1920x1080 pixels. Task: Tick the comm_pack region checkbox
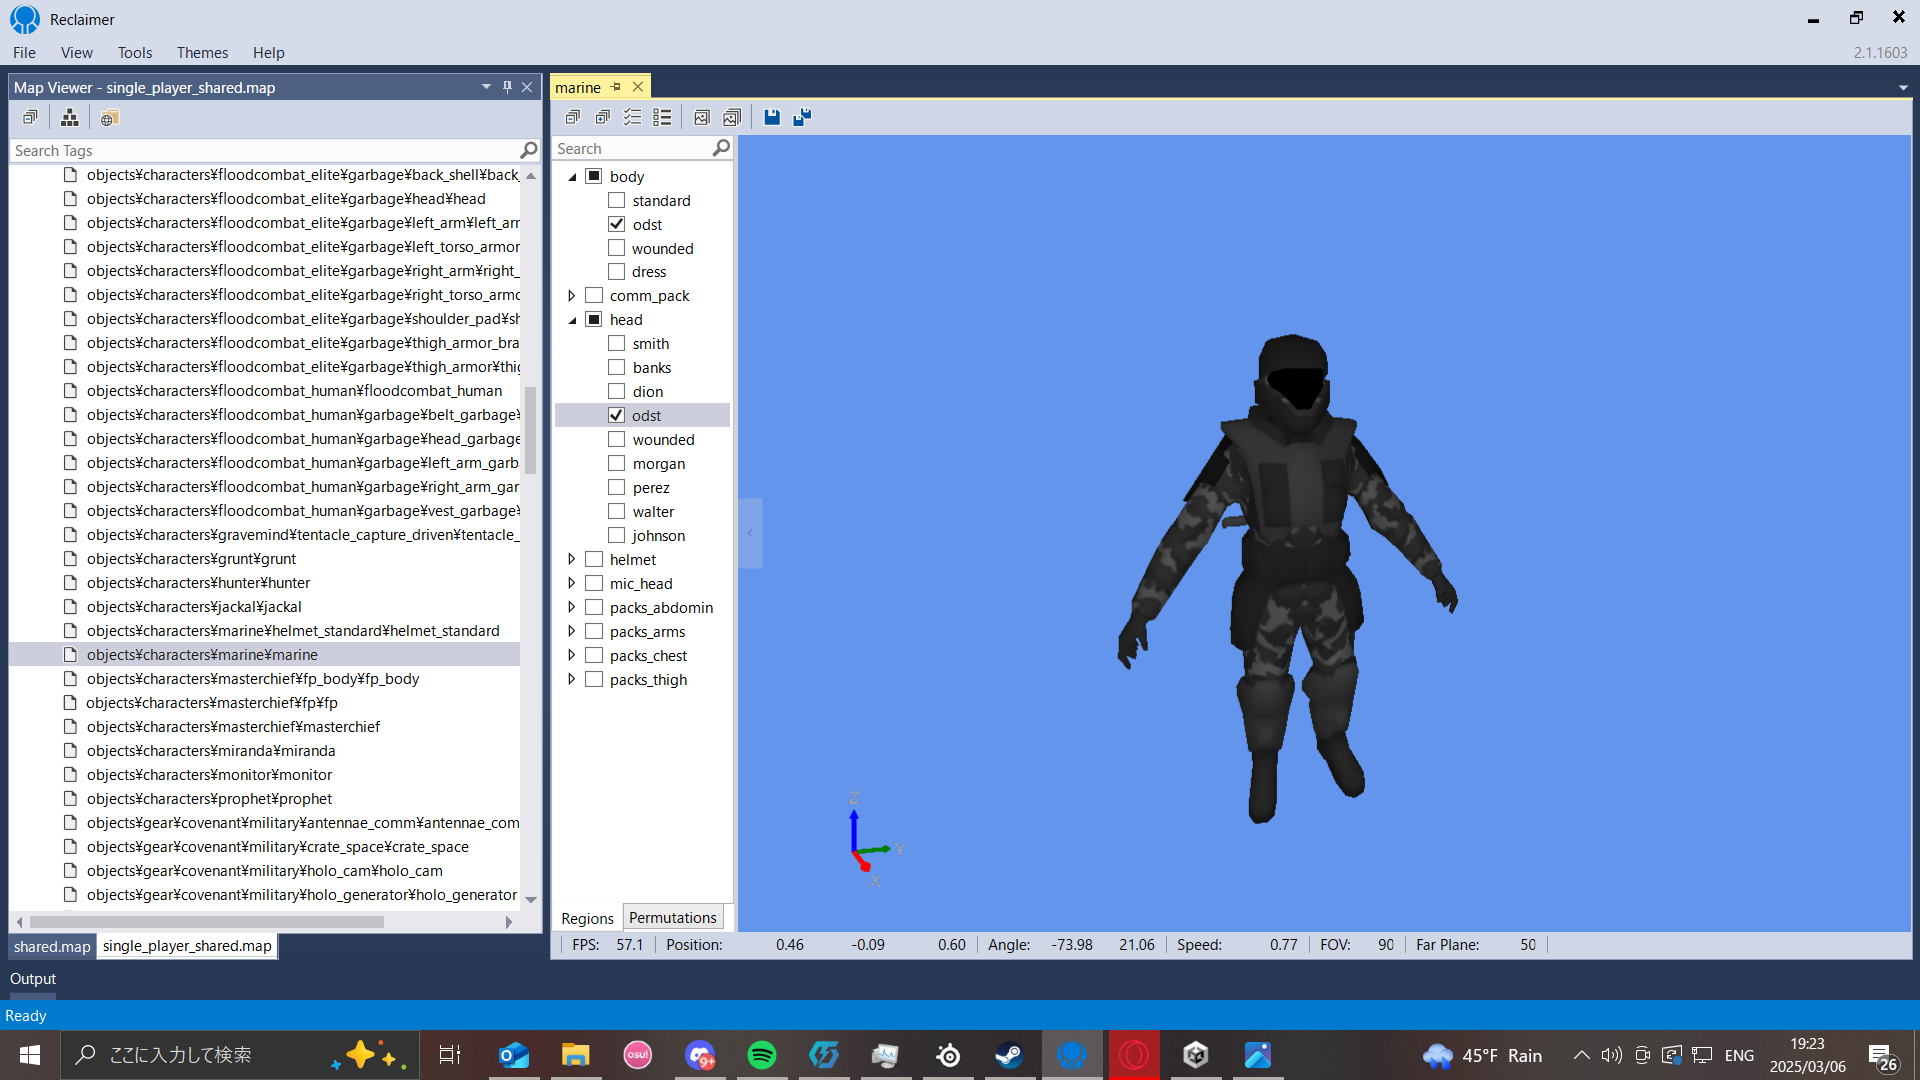click(x=594, y=296)
